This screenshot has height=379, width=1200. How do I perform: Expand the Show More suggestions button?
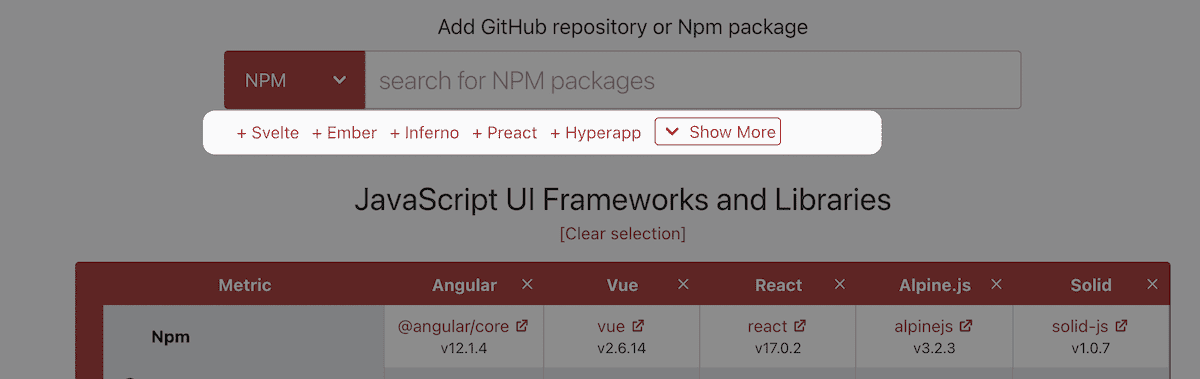[x=718, y=132]
